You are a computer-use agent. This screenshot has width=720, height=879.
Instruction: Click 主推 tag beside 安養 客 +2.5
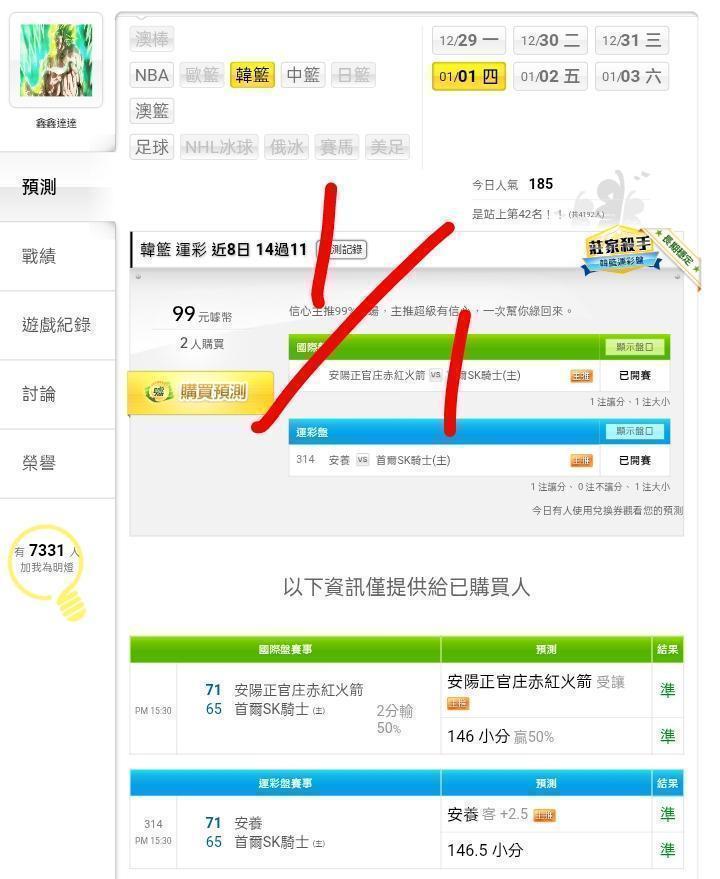click(x=544, y=815)
